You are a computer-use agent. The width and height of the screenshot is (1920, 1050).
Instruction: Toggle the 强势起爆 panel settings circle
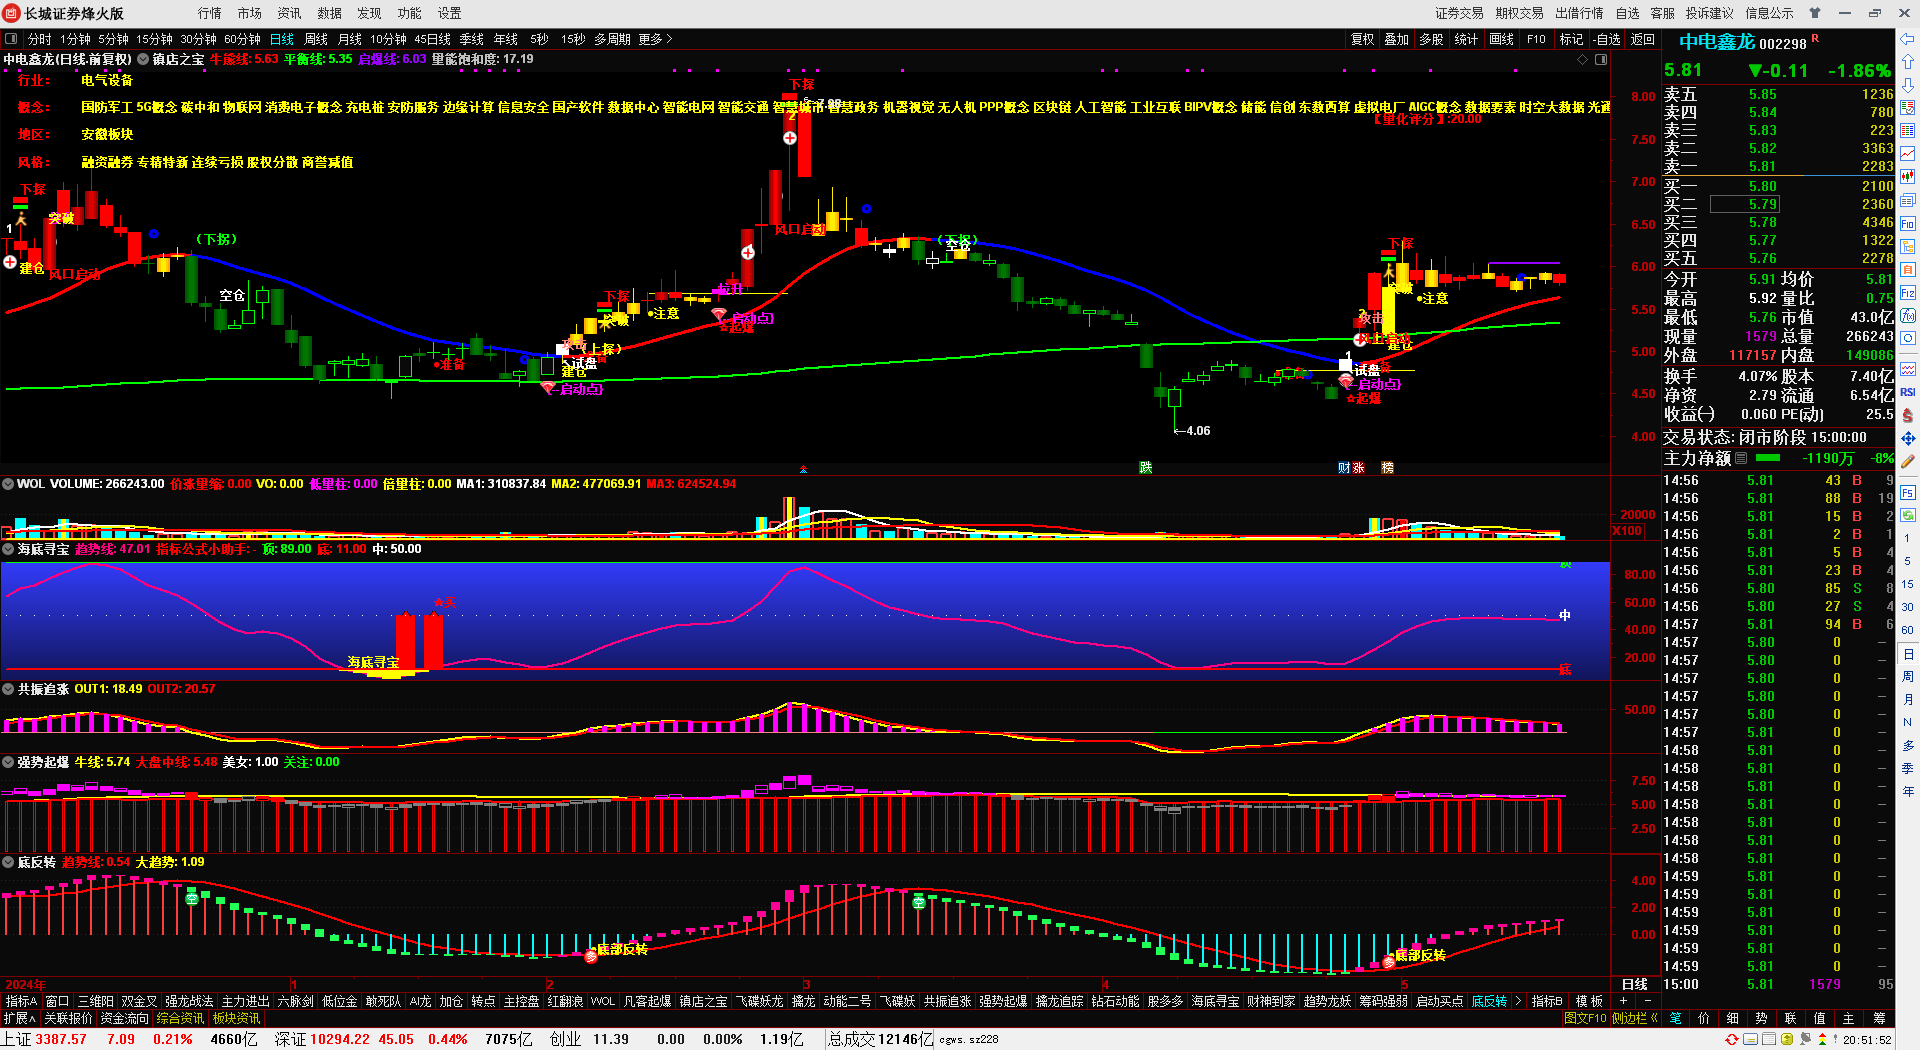(8, 762)
